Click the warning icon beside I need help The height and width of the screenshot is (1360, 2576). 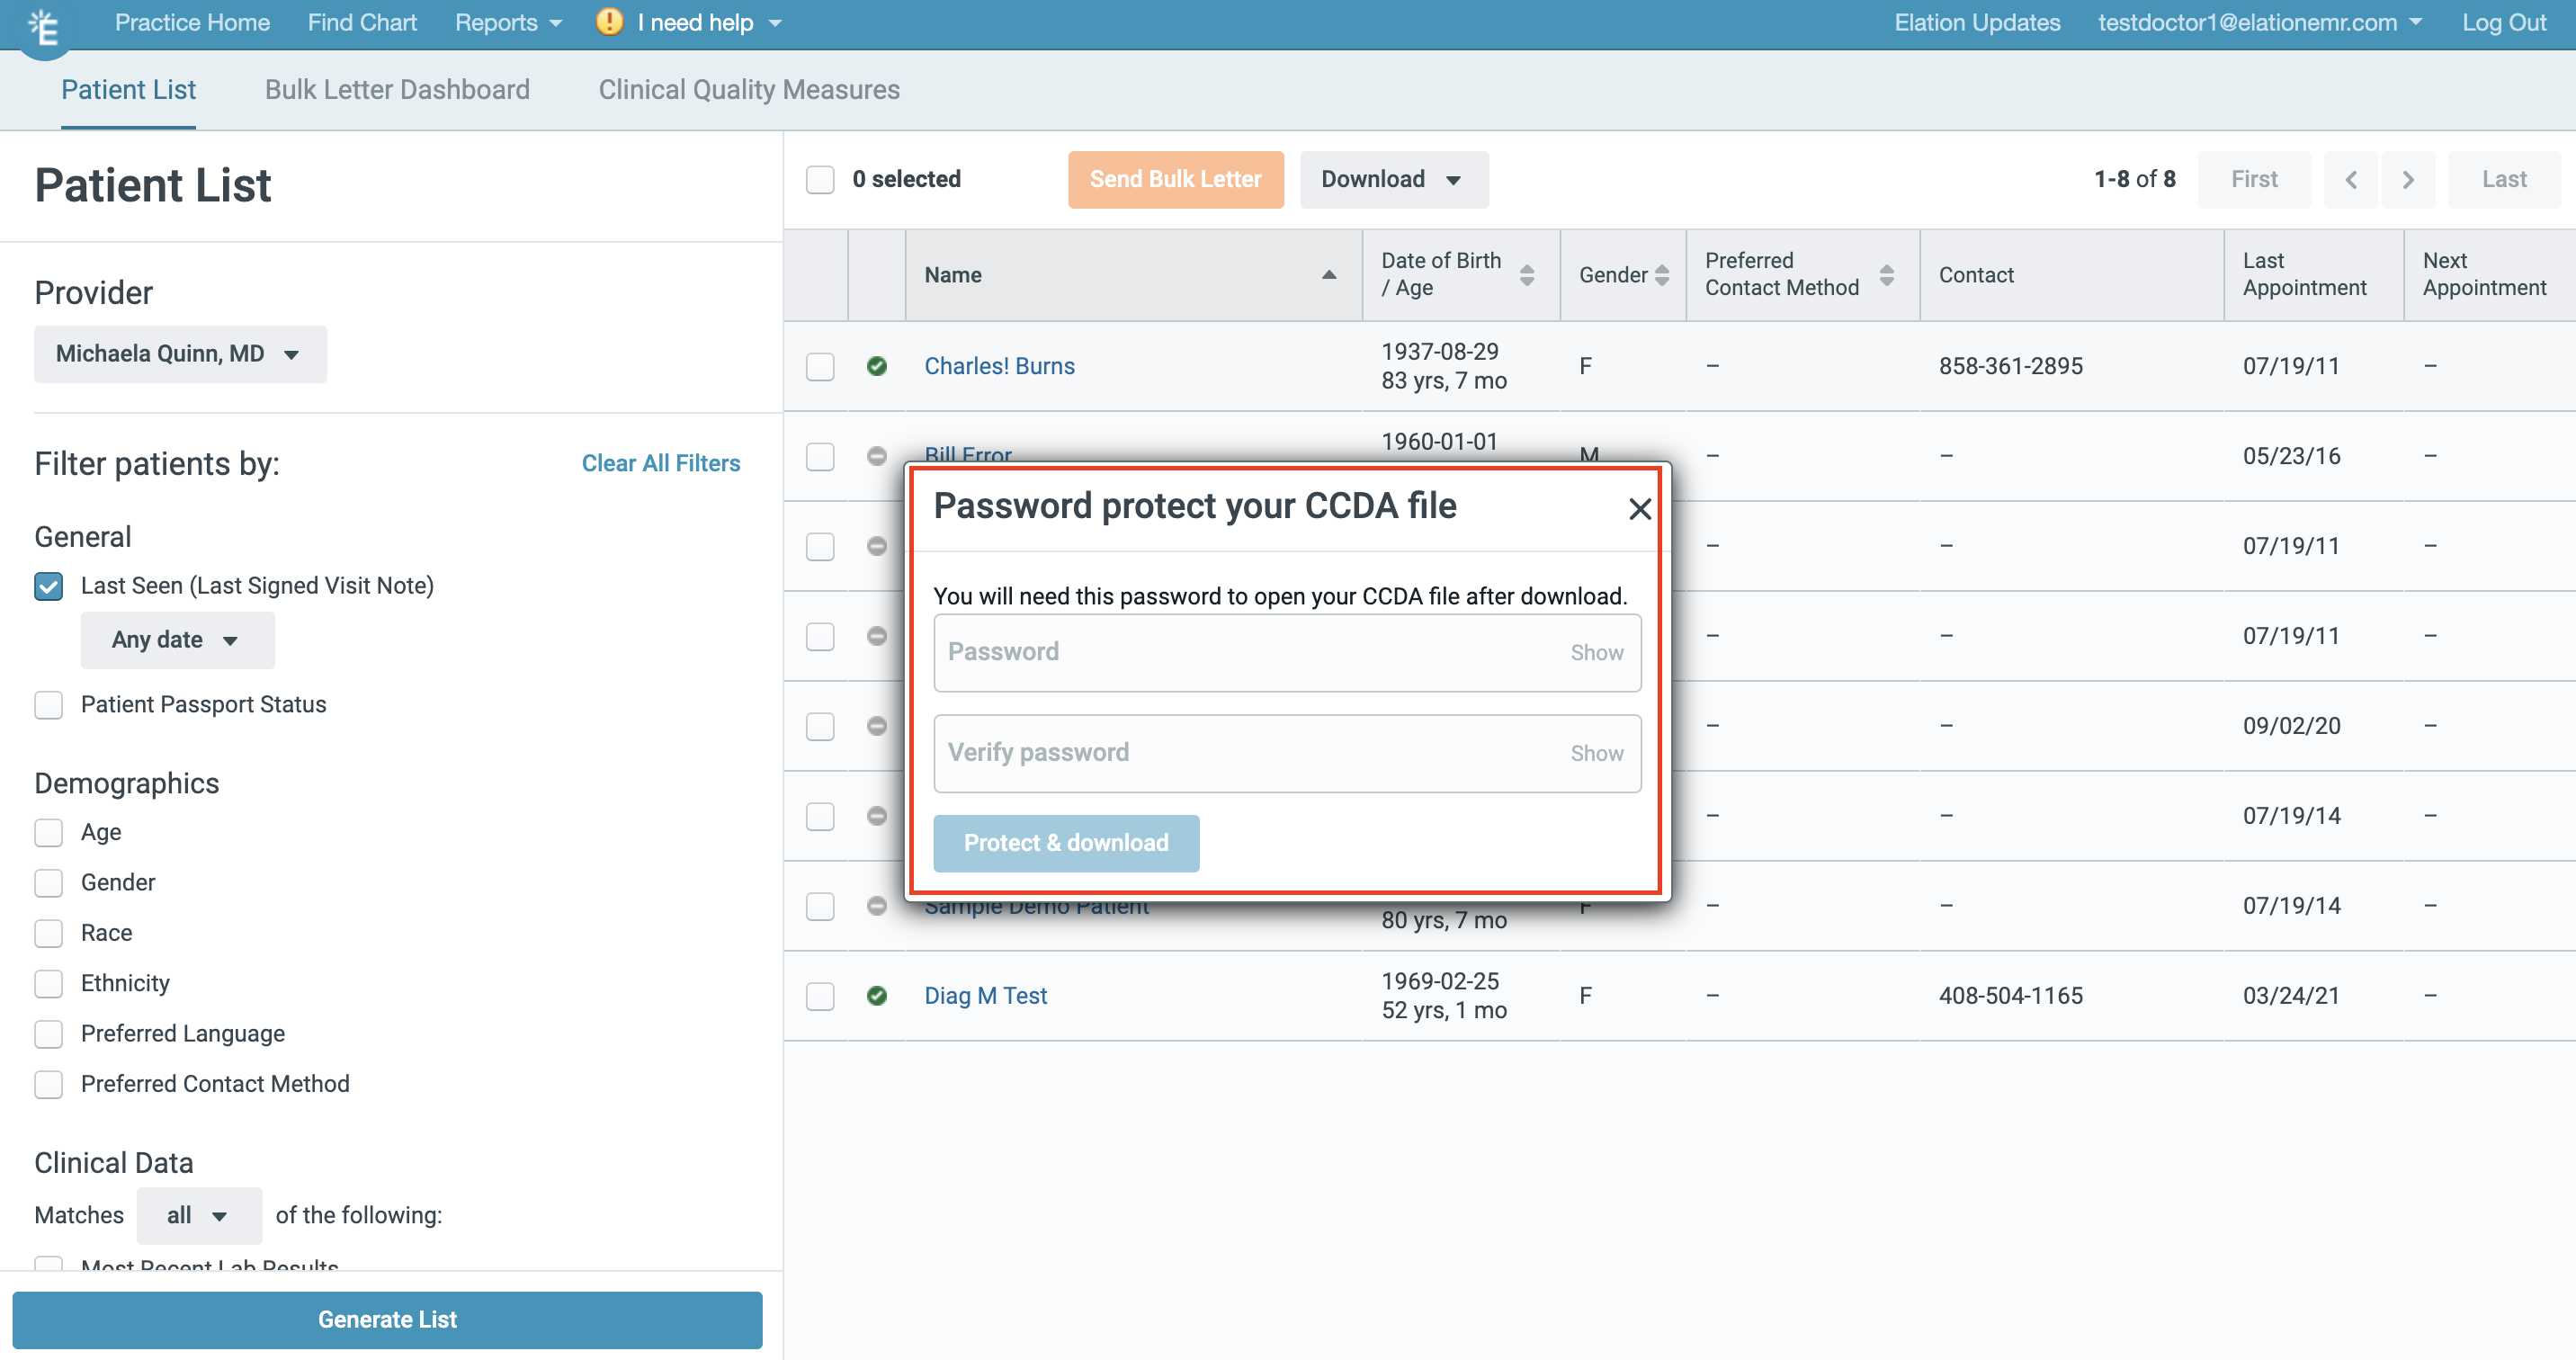point(608,22)
